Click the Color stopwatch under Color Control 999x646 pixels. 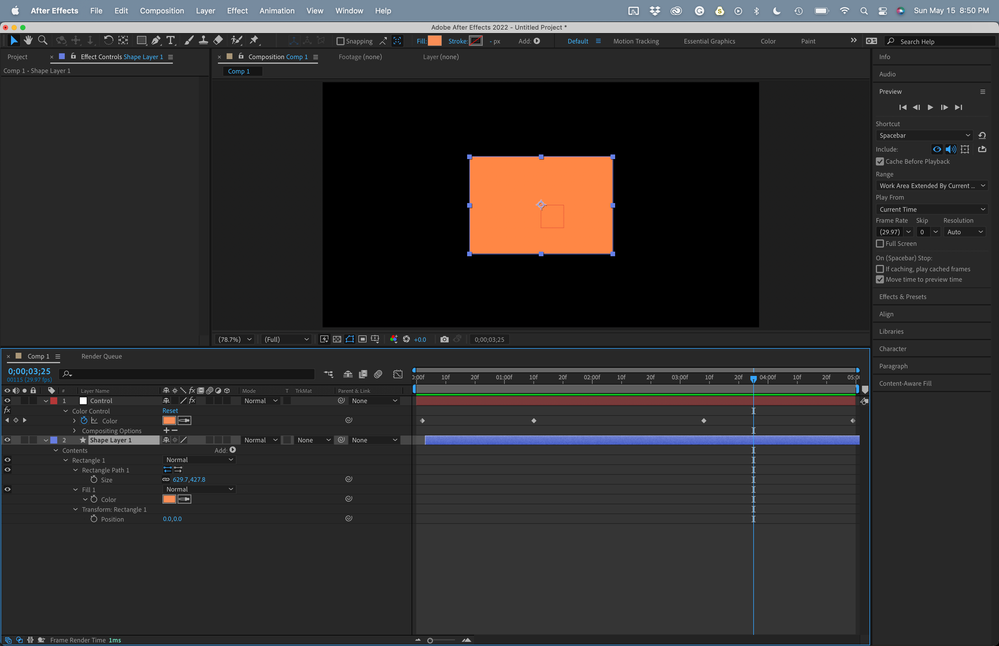[x=84, y=421]
